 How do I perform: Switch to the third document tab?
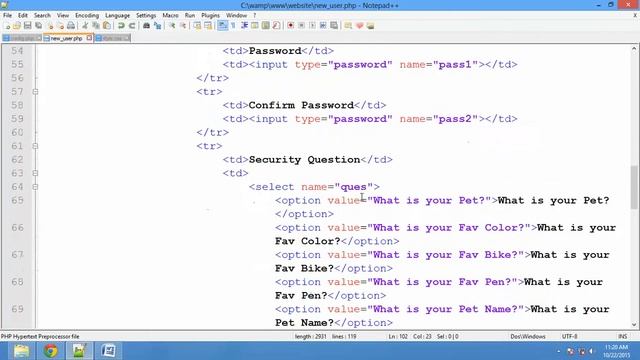coord(112,38)
